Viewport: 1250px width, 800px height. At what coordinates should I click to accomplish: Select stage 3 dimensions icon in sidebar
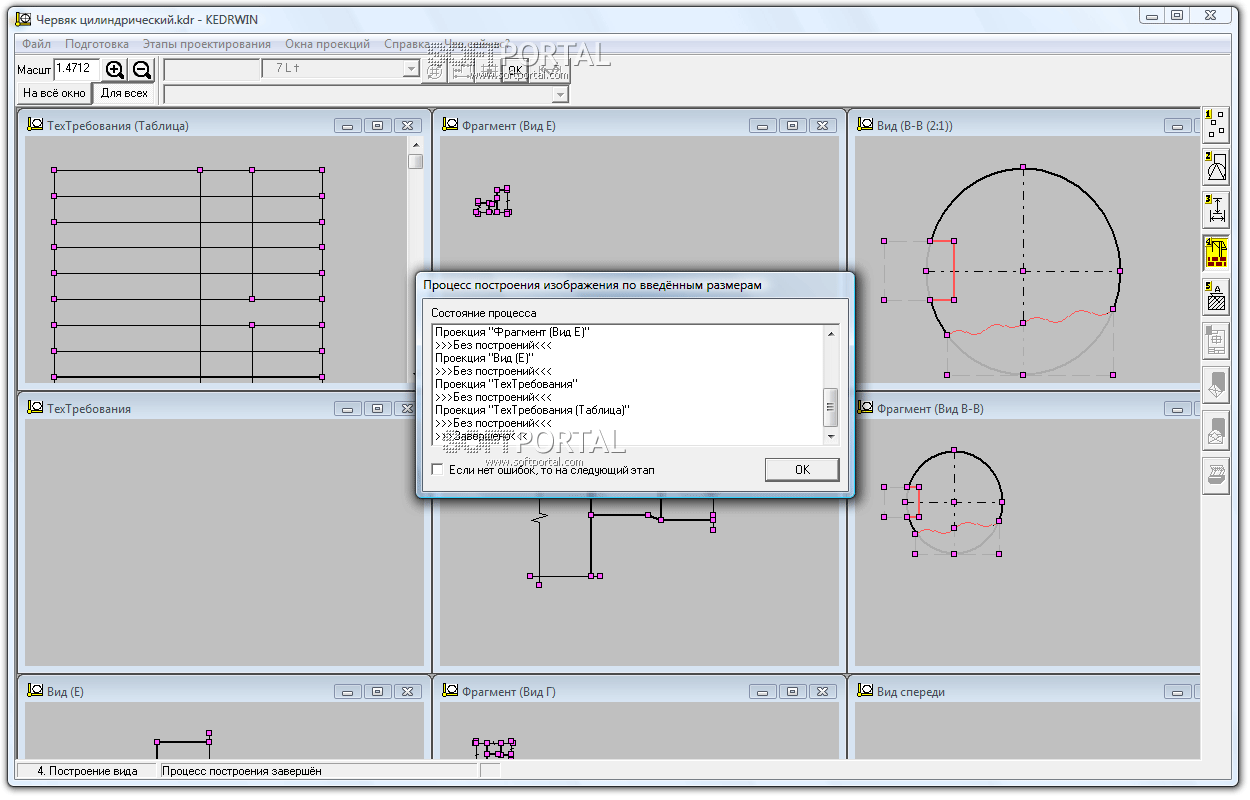pos(1216,210)
